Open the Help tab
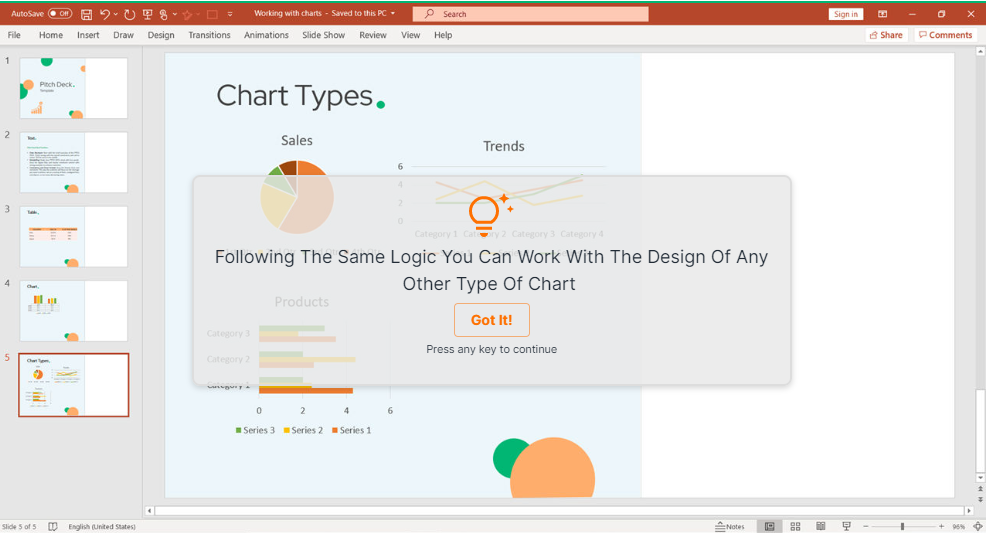This screenshot has height=533, width=986. [x=443, y=35]
